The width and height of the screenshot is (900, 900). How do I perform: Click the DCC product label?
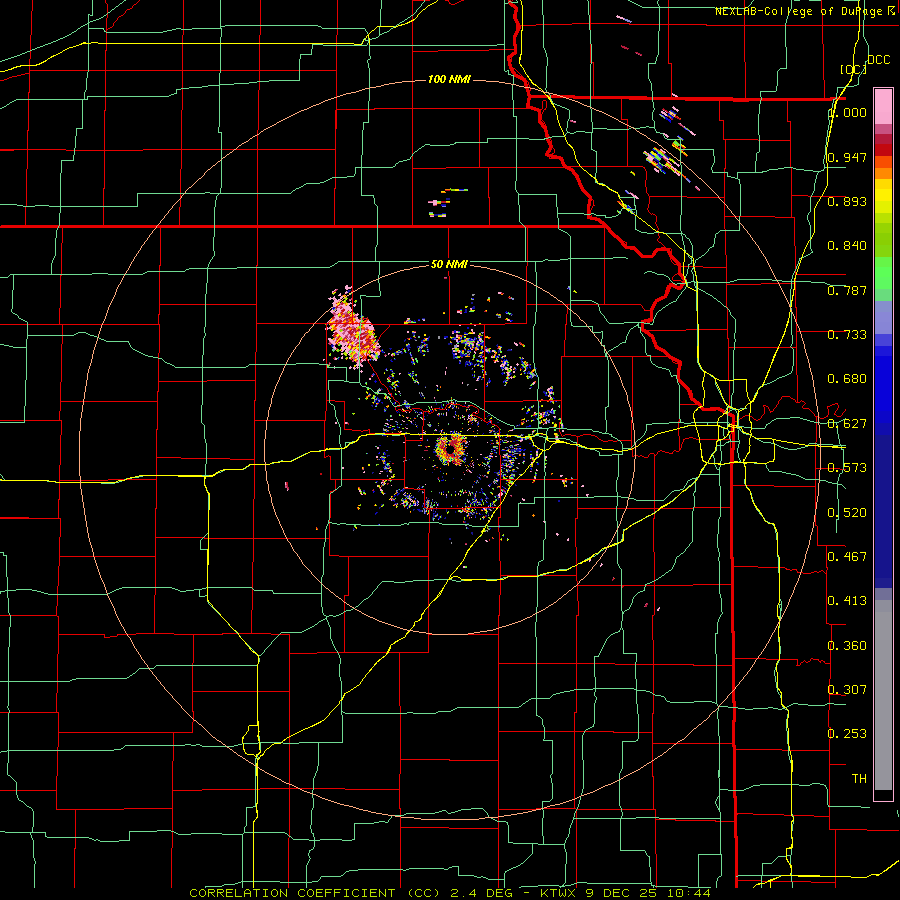878,60
